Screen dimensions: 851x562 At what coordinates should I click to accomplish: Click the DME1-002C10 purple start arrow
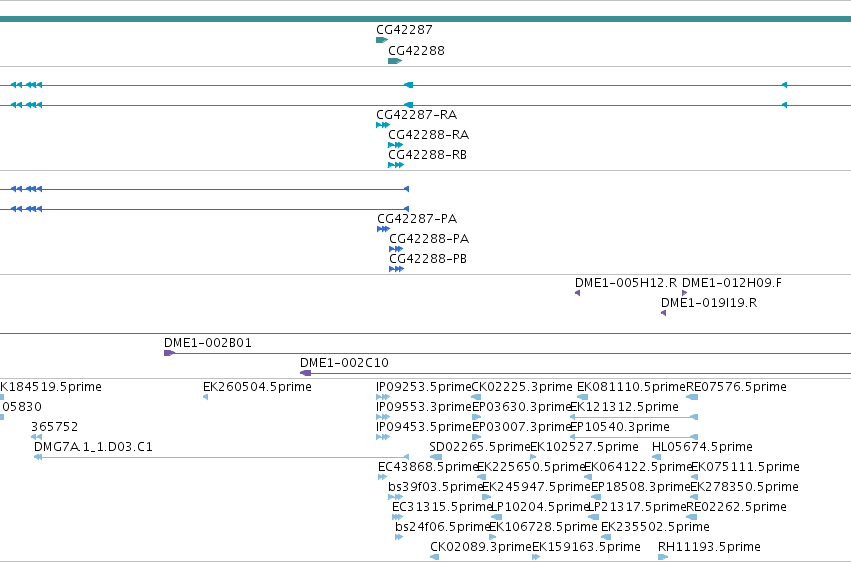306,373
